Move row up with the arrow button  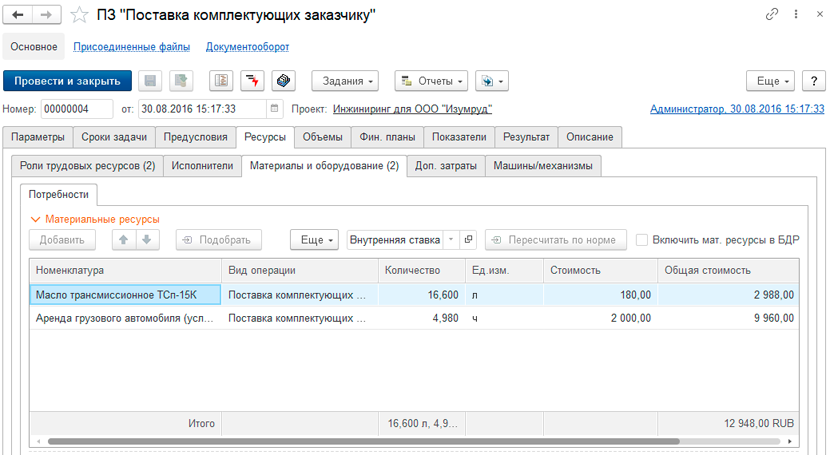(x=124, y=240)
